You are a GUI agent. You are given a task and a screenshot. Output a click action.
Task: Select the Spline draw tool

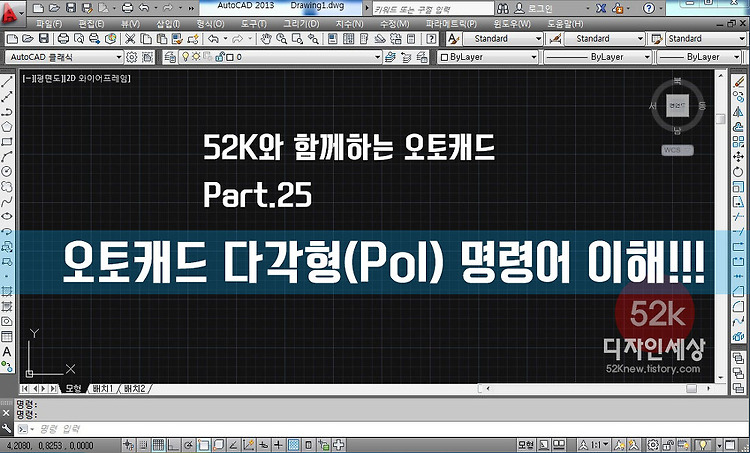[x=7, y=201]
